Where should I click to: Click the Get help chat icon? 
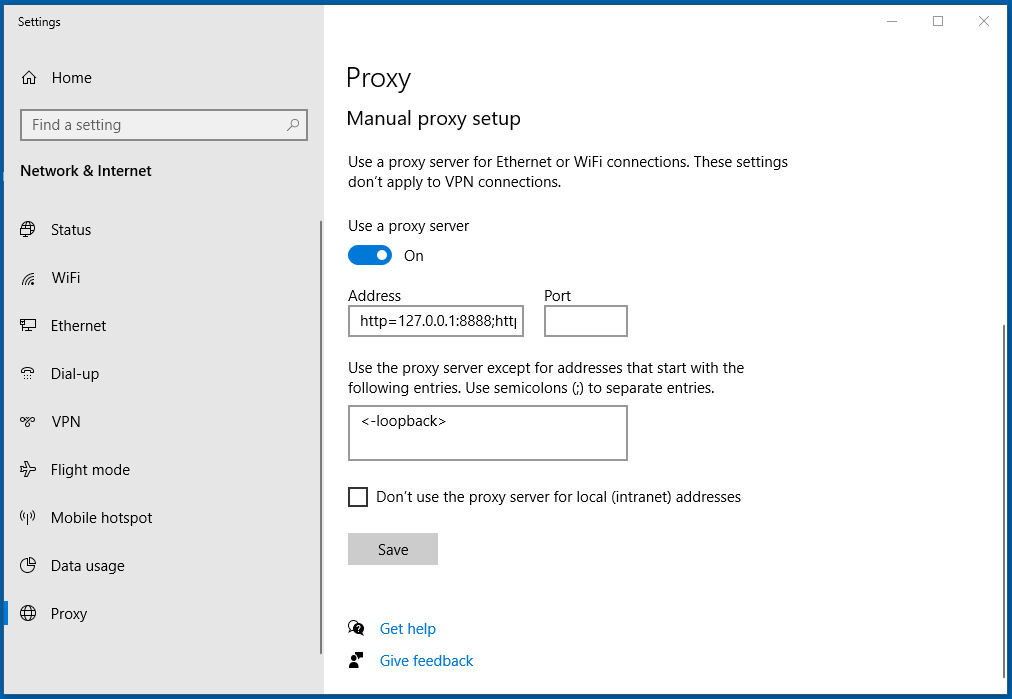coord(356,628)
